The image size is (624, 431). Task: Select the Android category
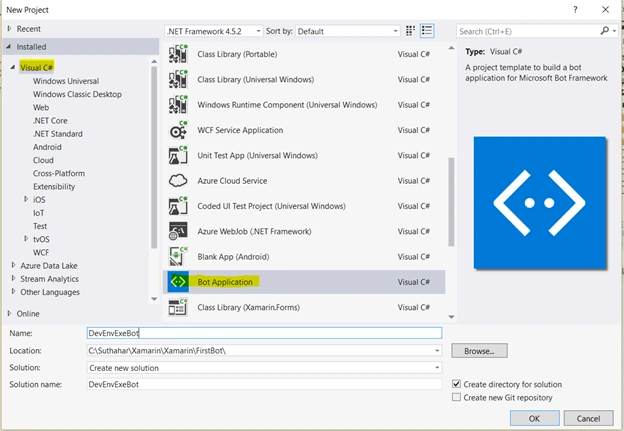47,147
